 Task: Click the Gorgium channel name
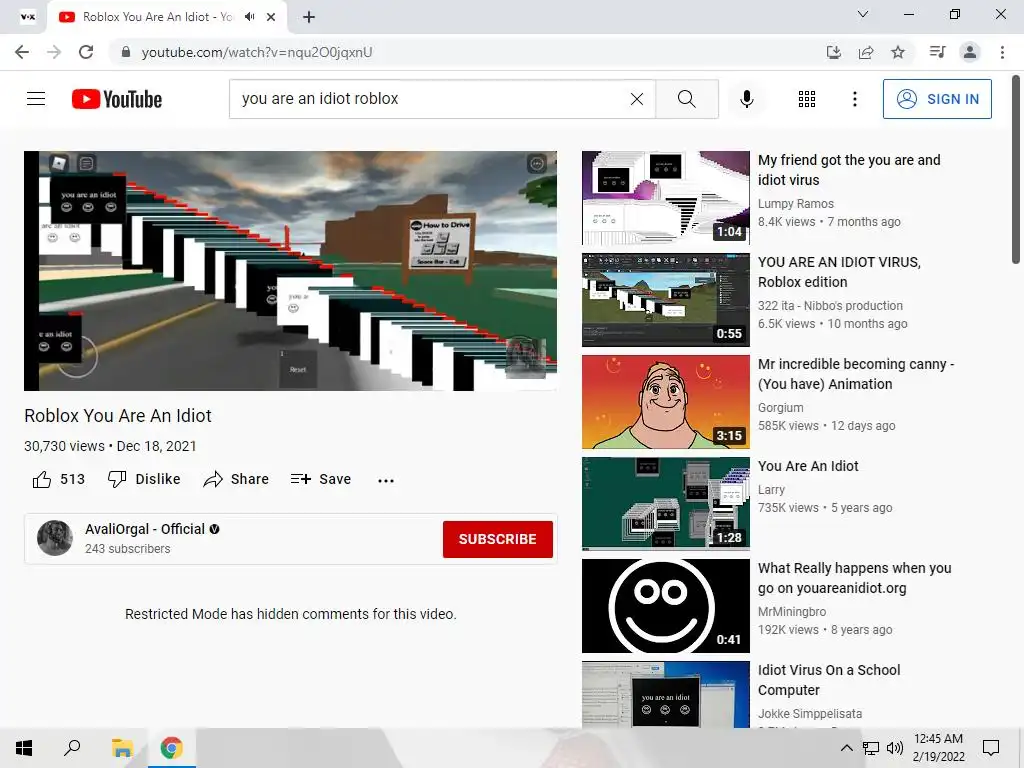(780, 408)
